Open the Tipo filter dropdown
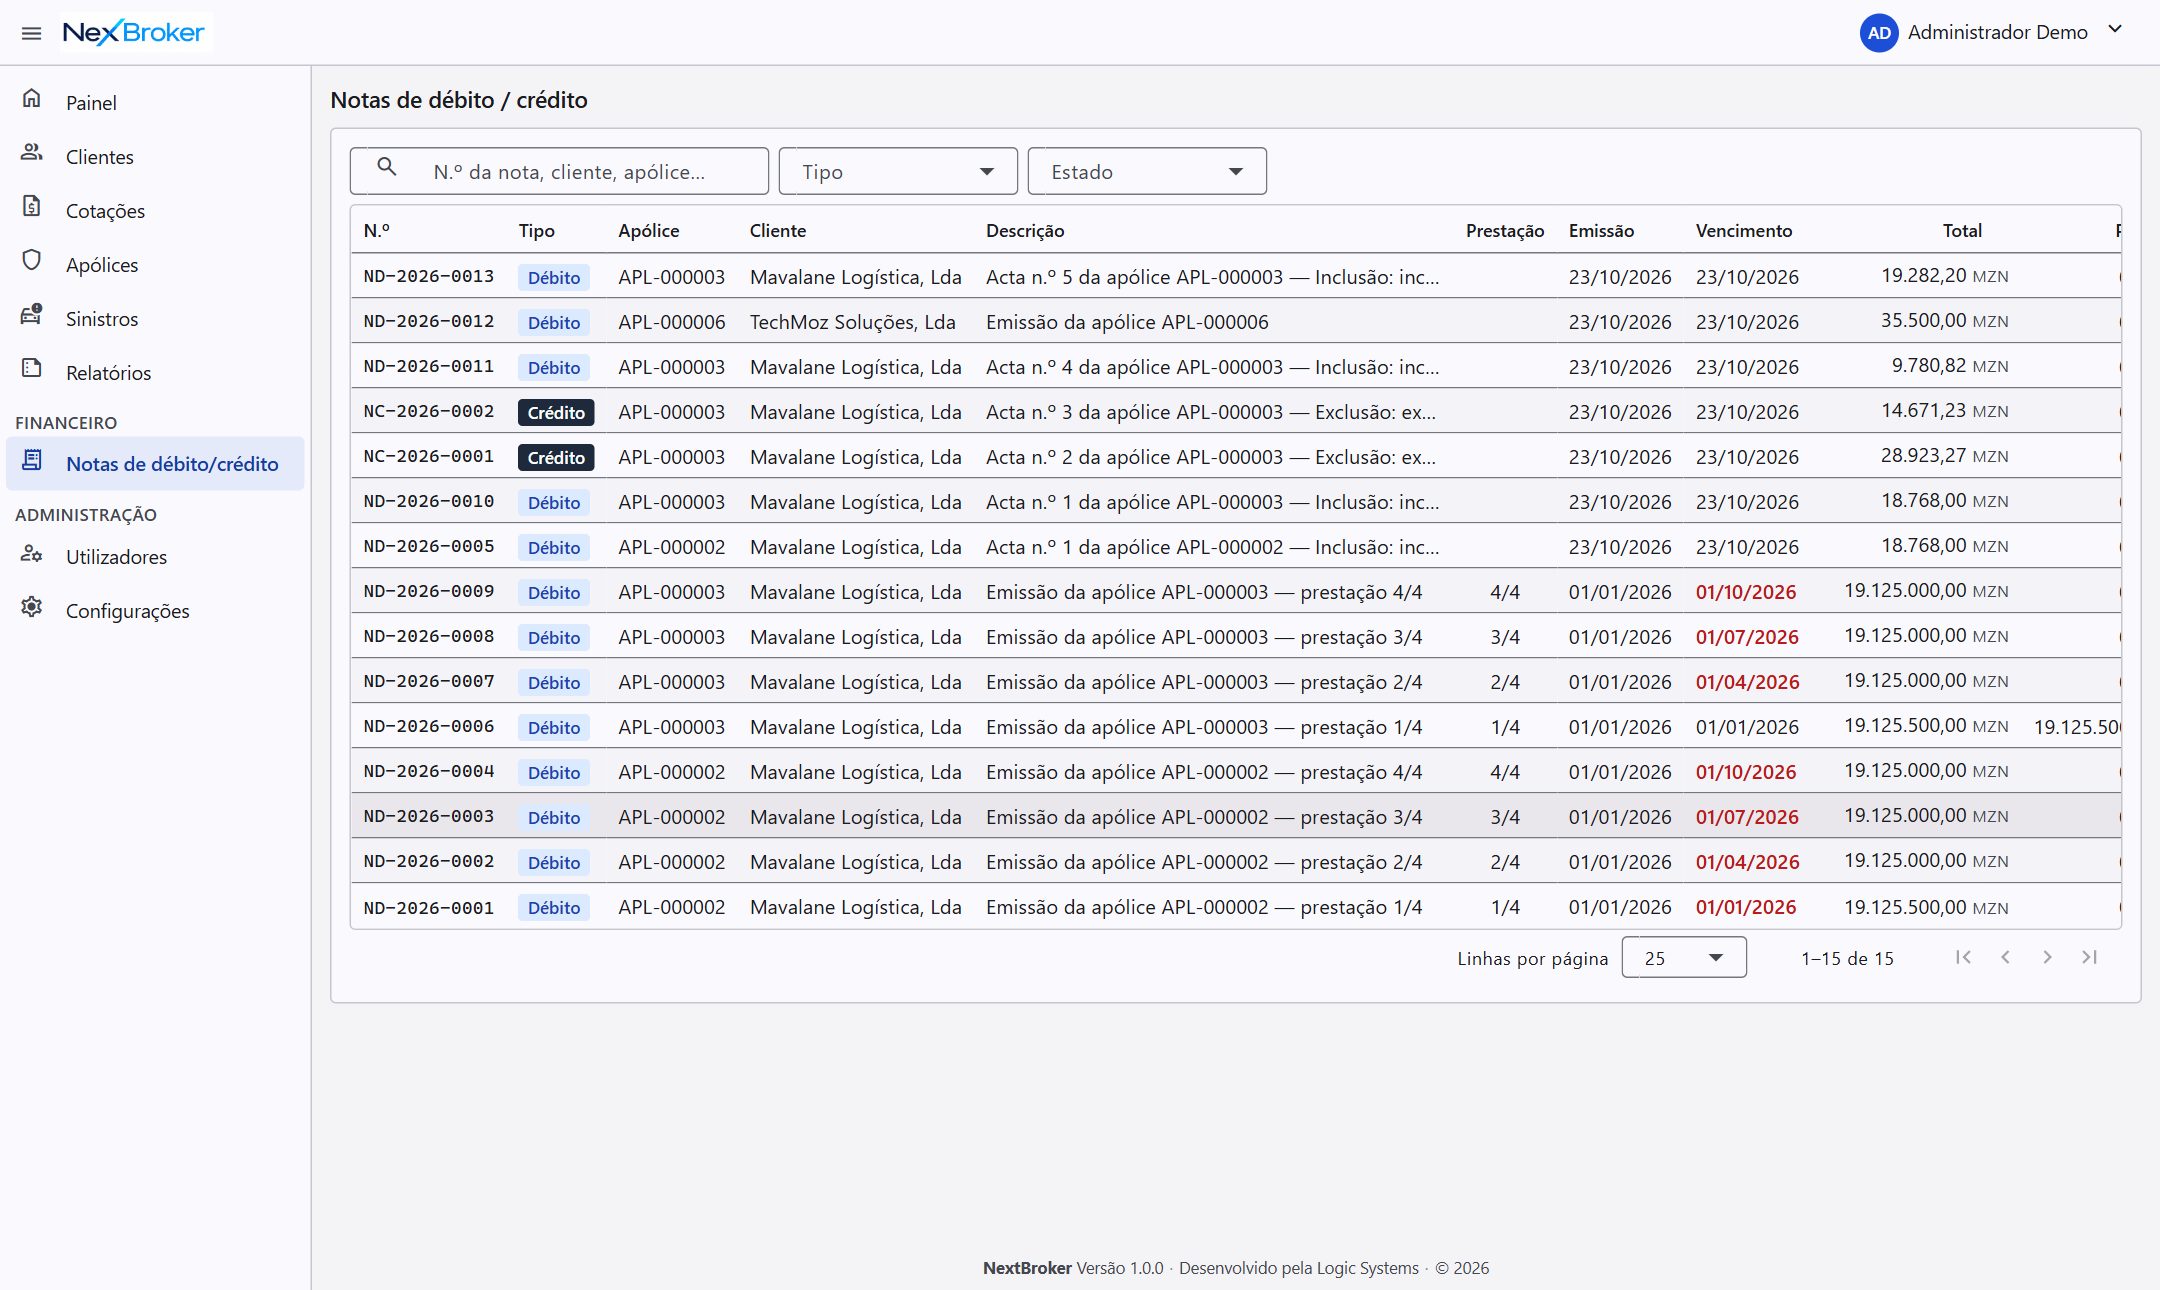 [x=898, y=171]
